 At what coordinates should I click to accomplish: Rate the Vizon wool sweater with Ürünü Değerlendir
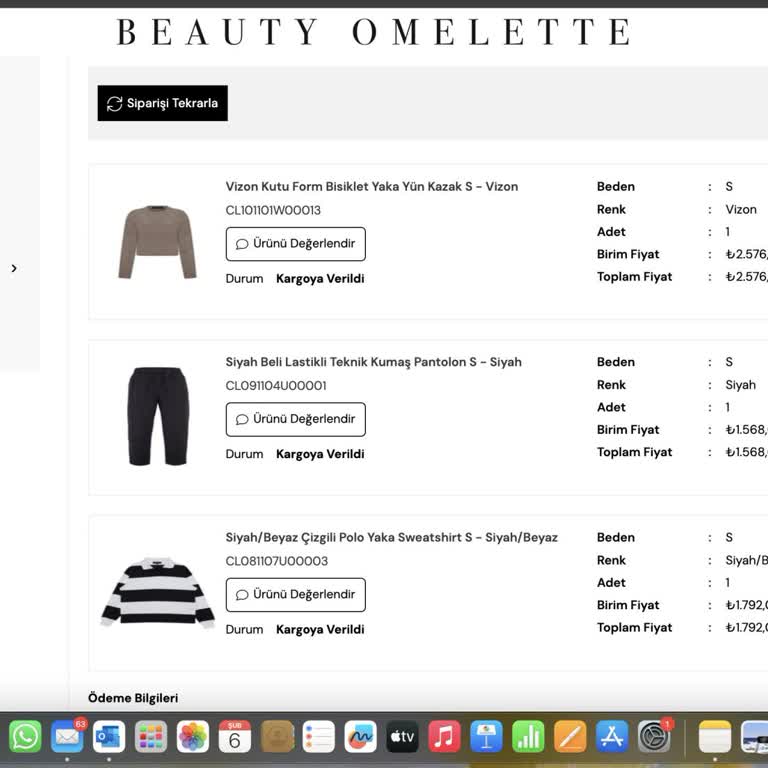click(295, 244)
